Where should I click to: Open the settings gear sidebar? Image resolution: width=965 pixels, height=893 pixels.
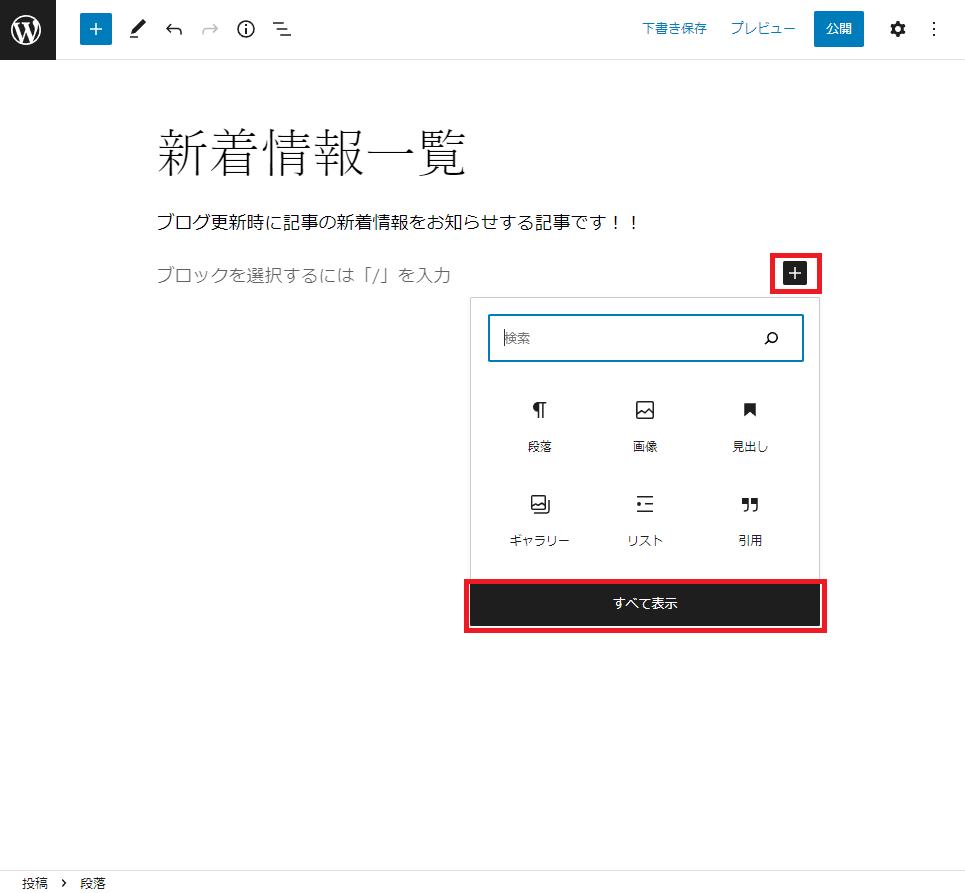898,29
